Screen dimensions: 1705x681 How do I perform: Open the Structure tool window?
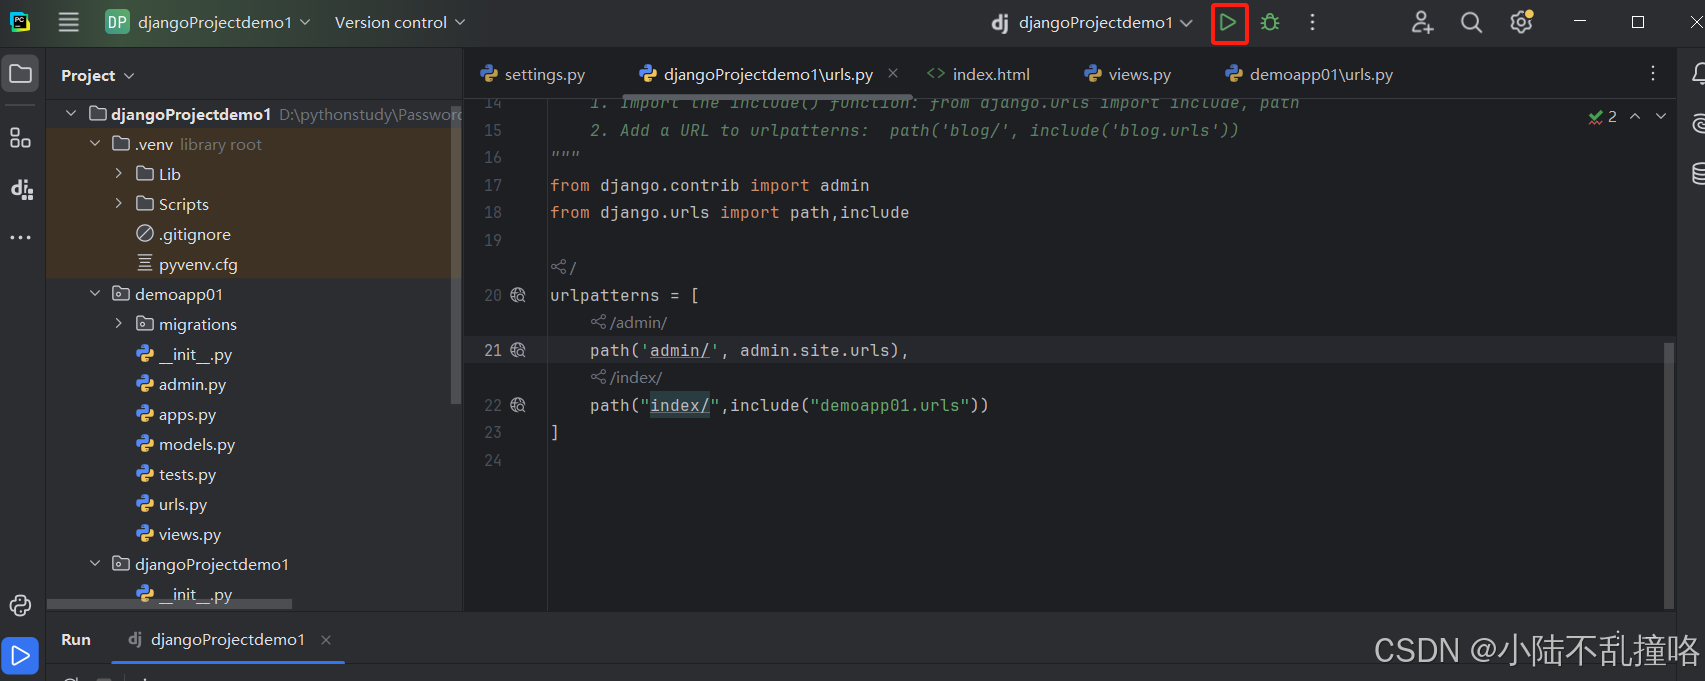(20, 138)
